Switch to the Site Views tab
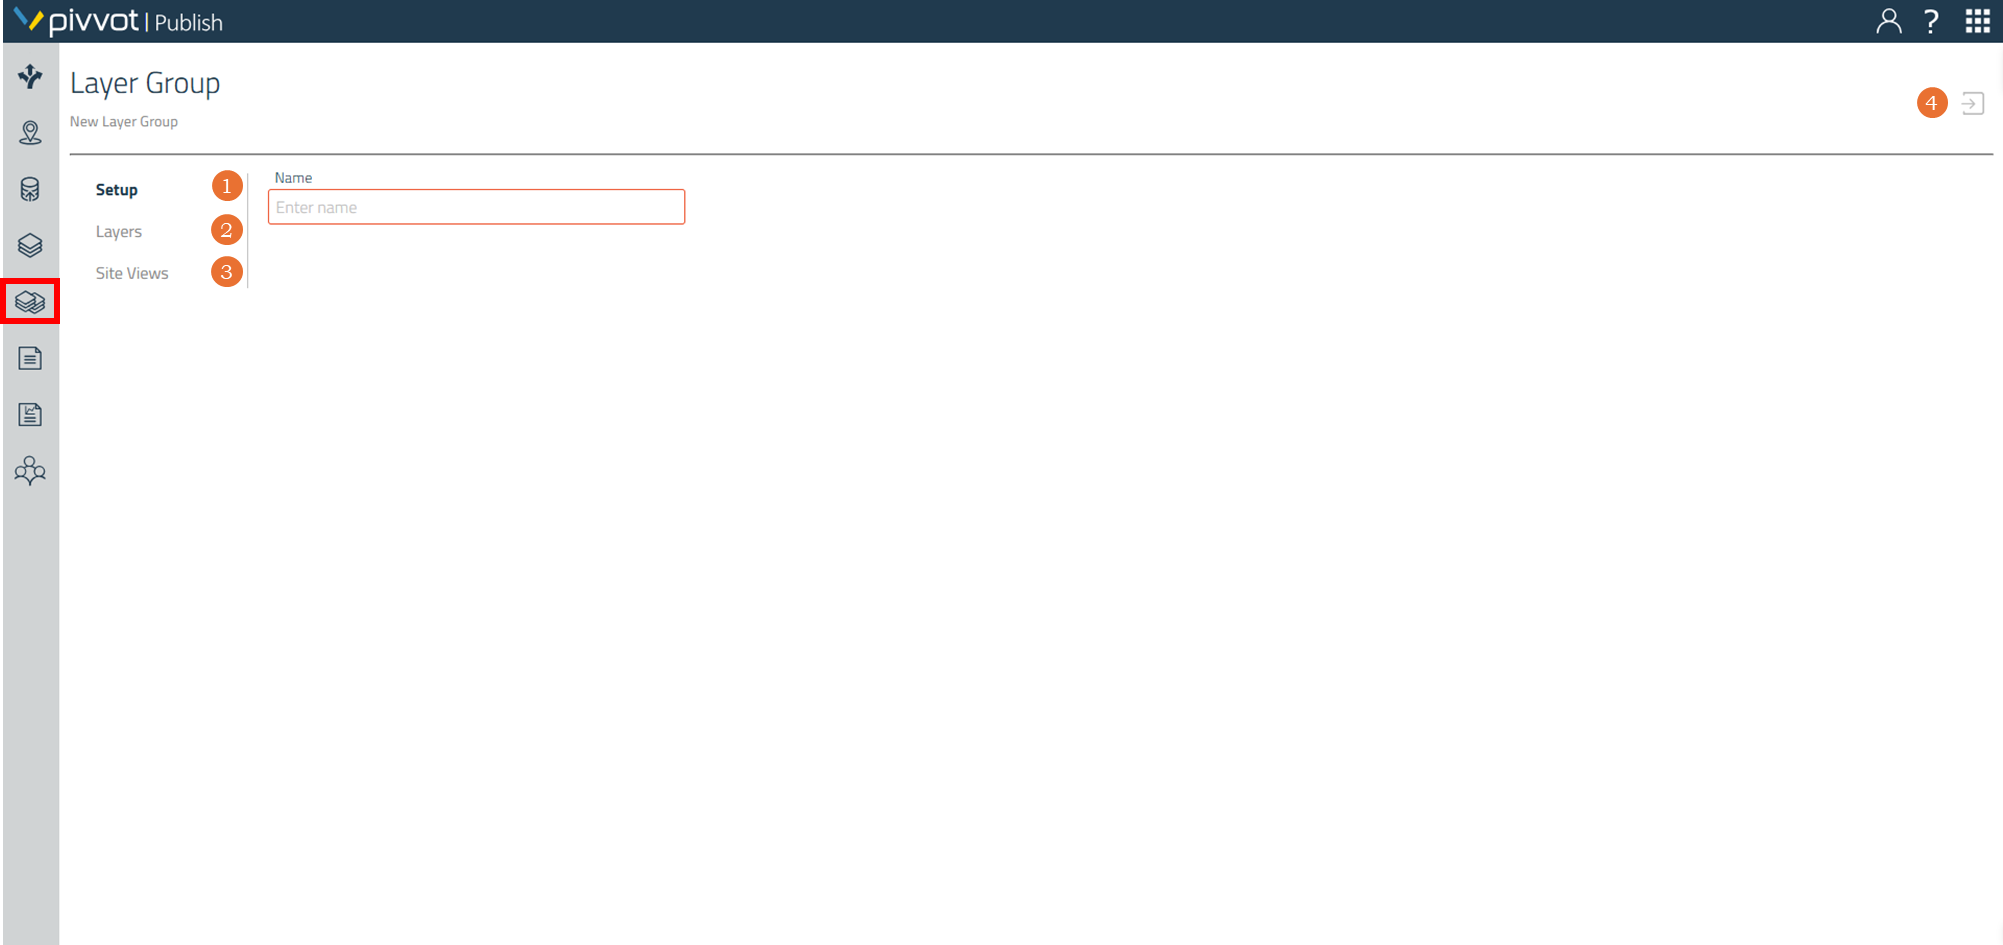 pos(132,273)
